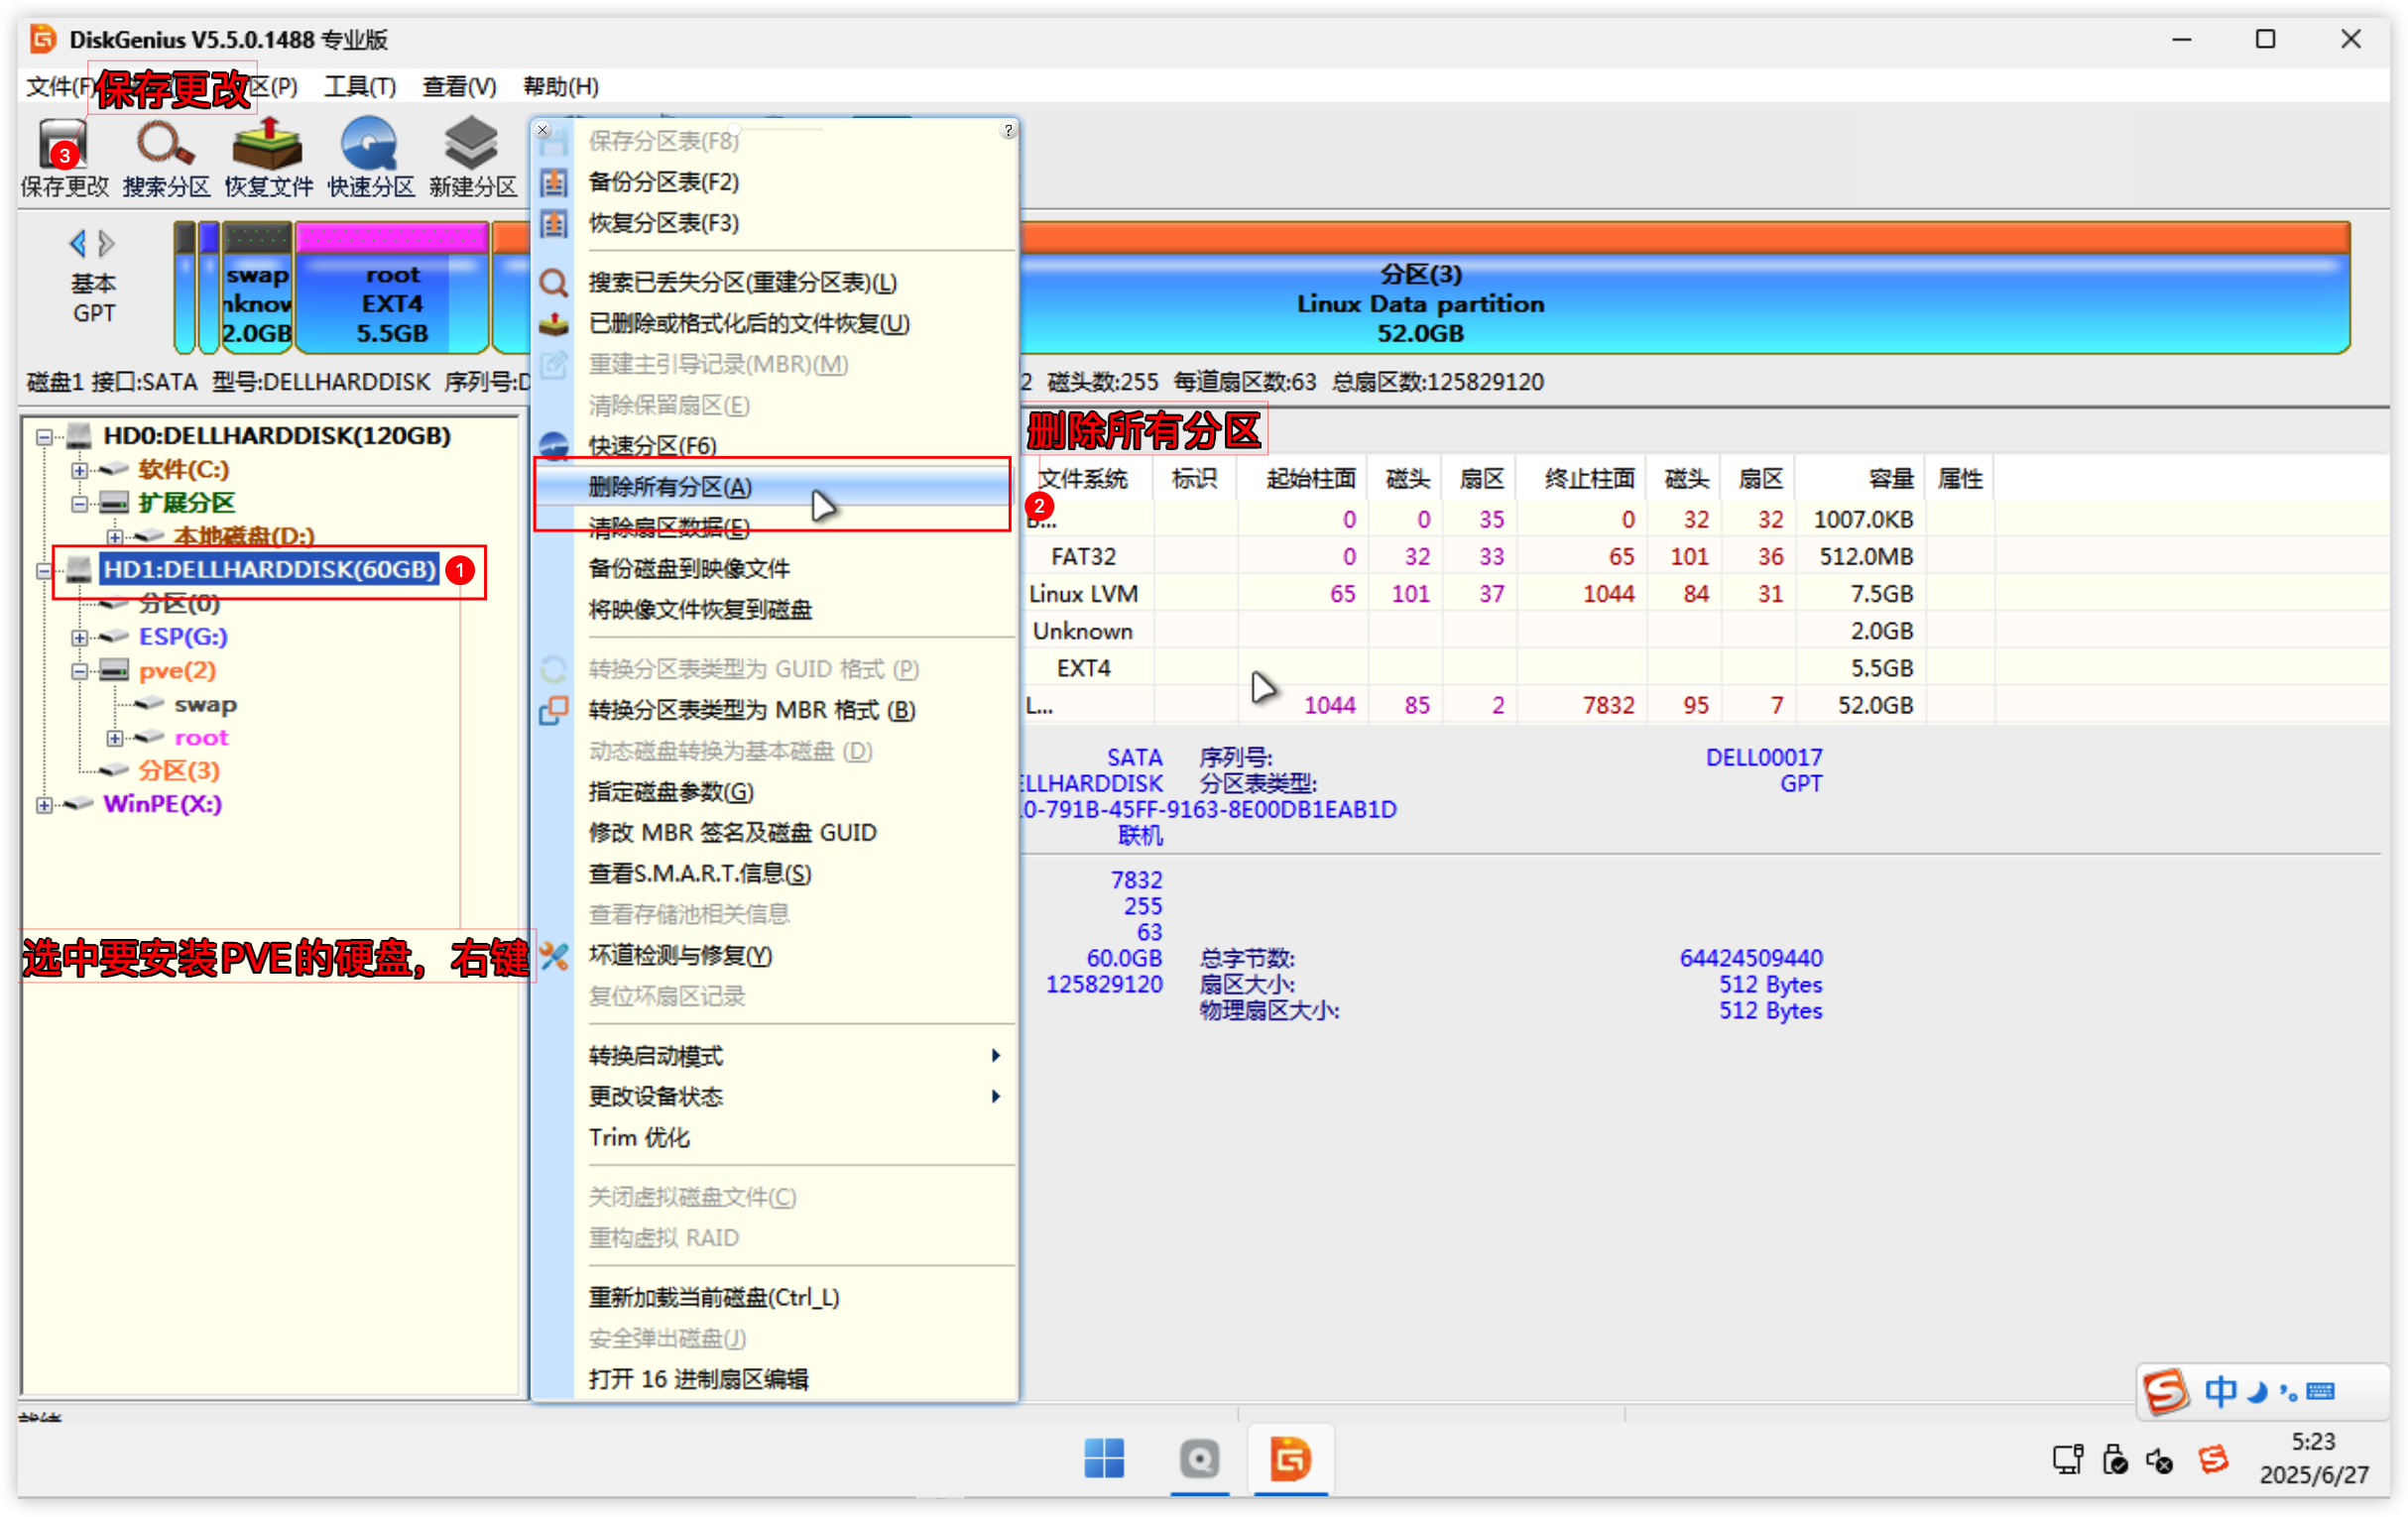Image resolution: width=2408 pixels, height=1517 pixels.
Task: Open the 查看(V) menu
Action: pos(459,86)
